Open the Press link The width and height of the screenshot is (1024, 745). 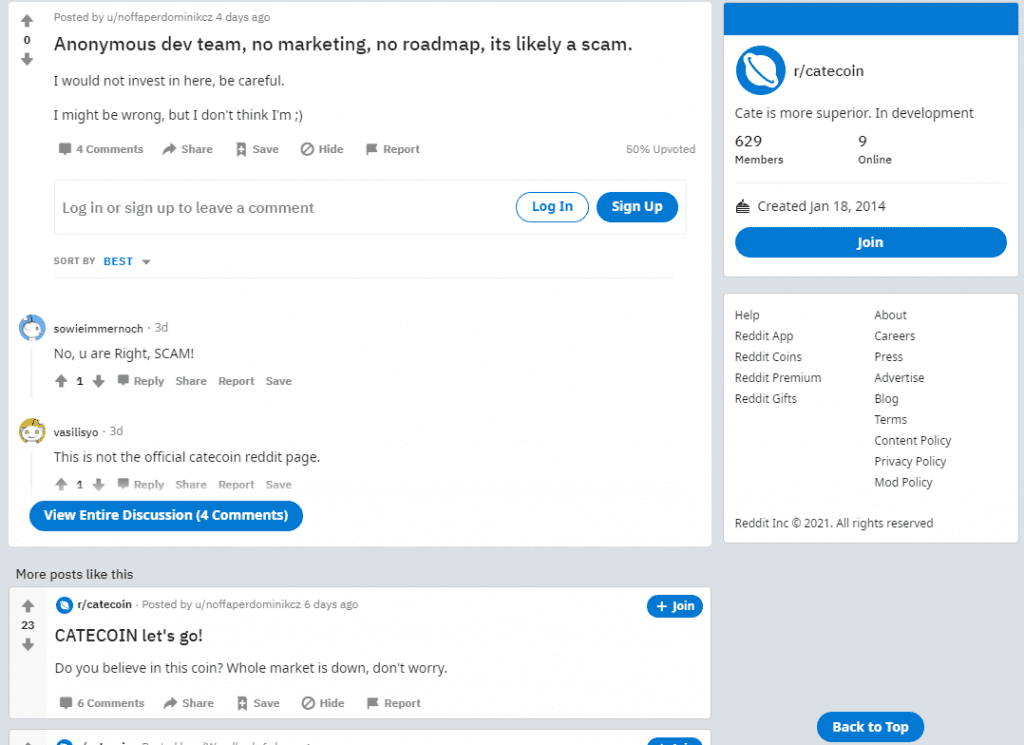[888, 357]
